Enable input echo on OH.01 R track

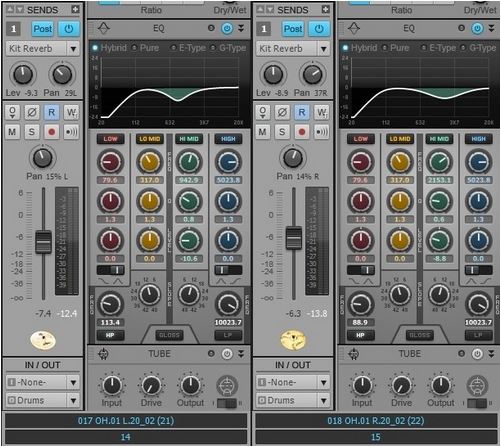click(x=322, y=132)
